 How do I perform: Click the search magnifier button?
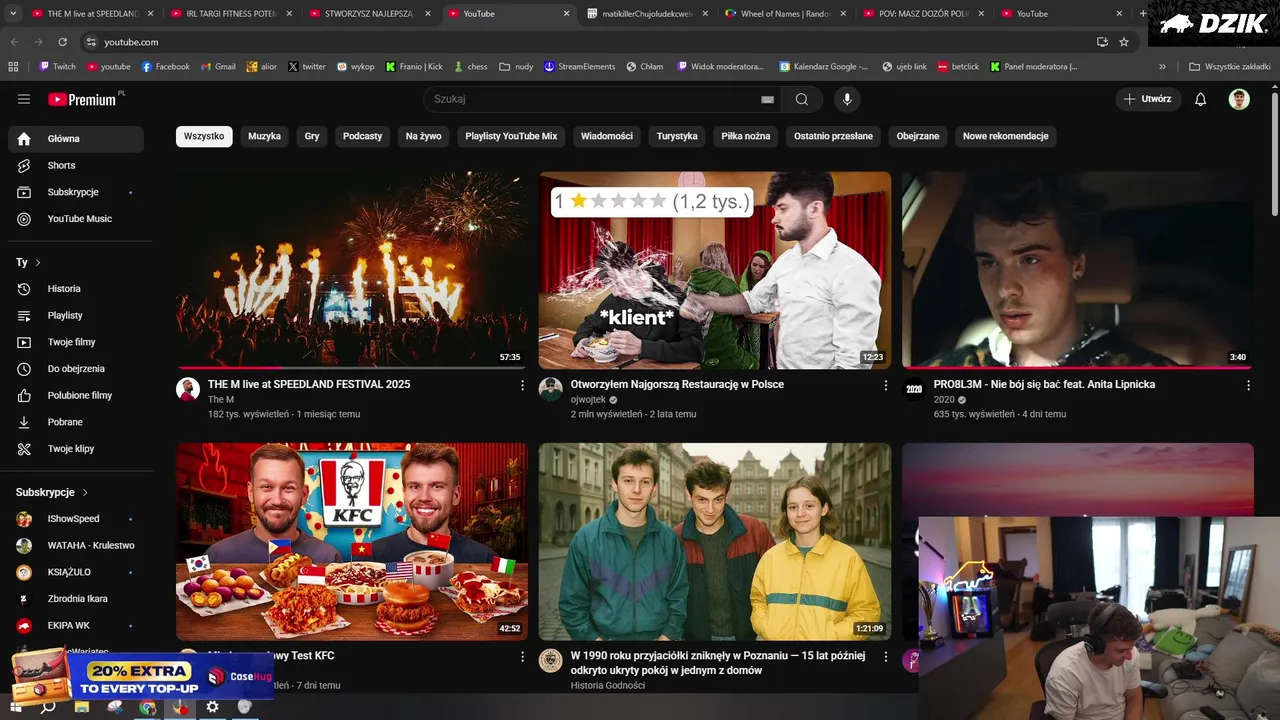point(802,99)
